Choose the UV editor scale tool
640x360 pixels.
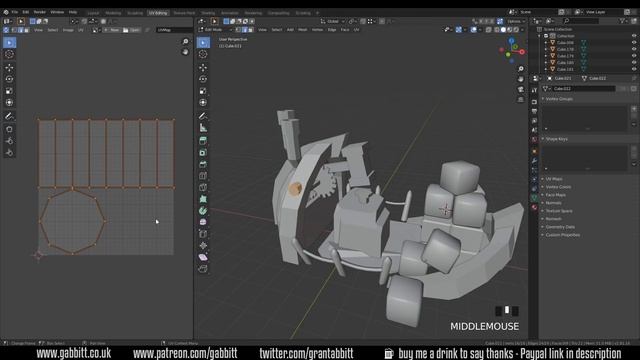tap(9, 91)
